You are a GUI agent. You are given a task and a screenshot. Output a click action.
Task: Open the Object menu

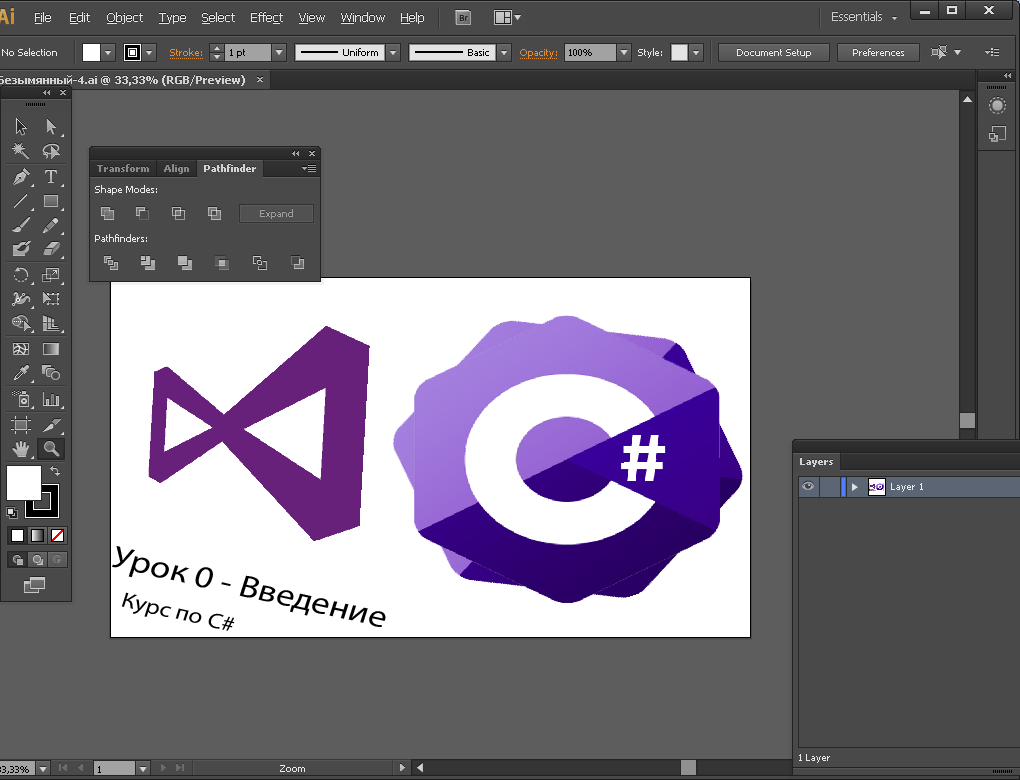coord(124,18)
